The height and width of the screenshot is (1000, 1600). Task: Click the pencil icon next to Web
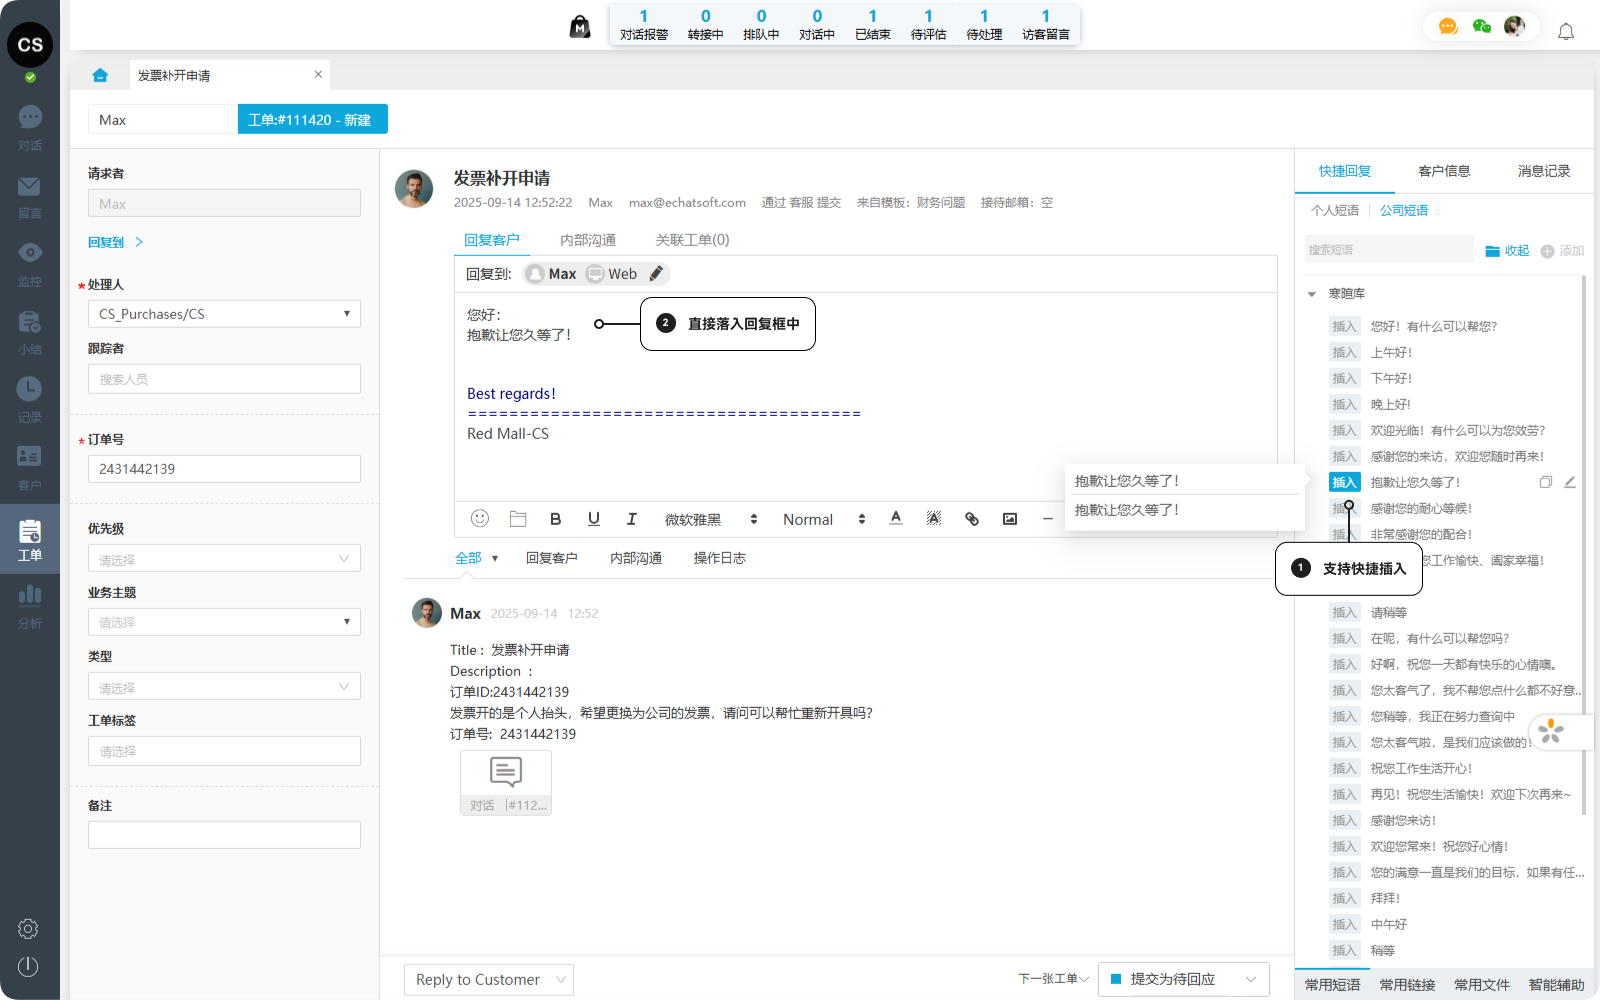pos(656,274)
